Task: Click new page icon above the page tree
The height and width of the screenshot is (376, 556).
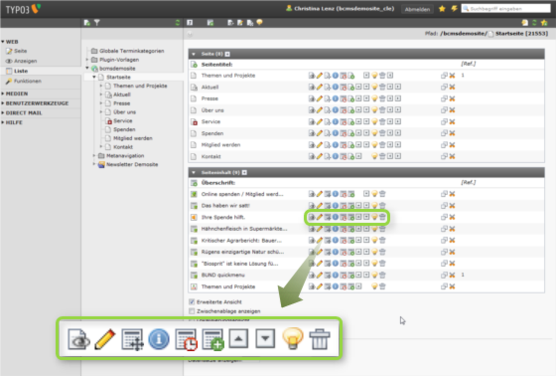Action: click(x=87, y=23)
